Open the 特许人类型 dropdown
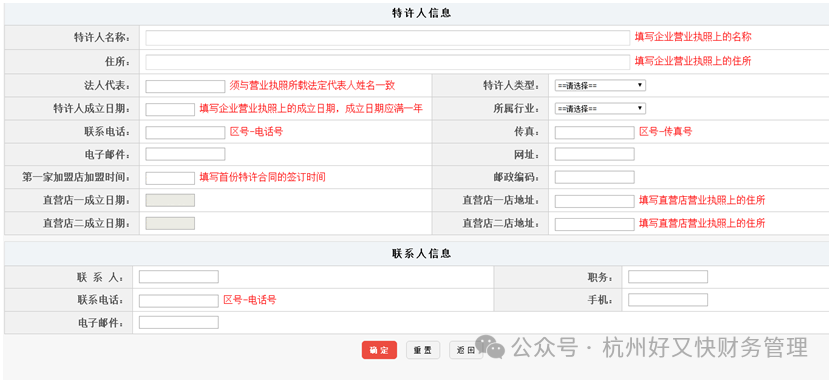This screenshot has height=380, width=834. pyautogui.click(x=600, y=85)
